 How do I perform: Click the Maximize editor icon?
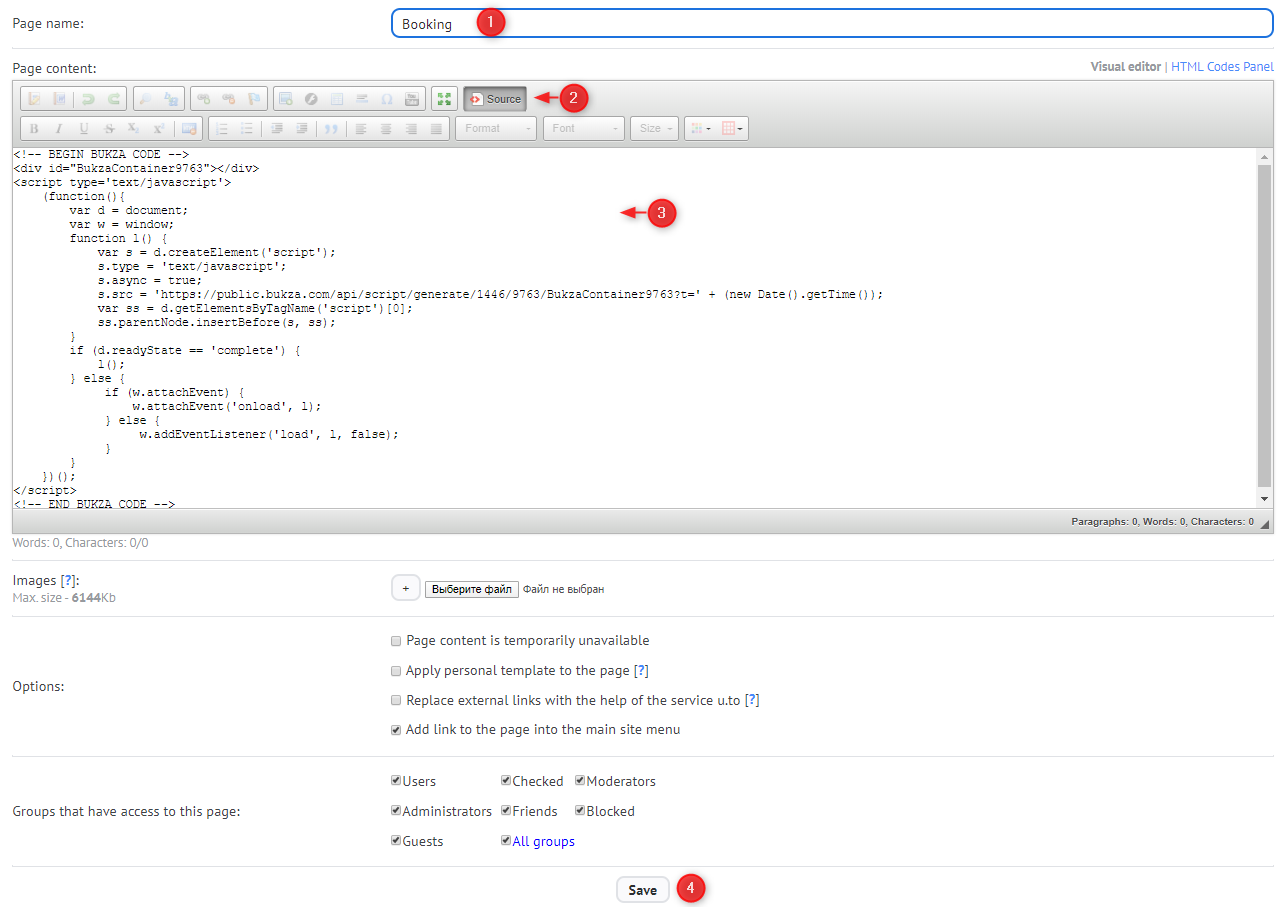point(443,99)
